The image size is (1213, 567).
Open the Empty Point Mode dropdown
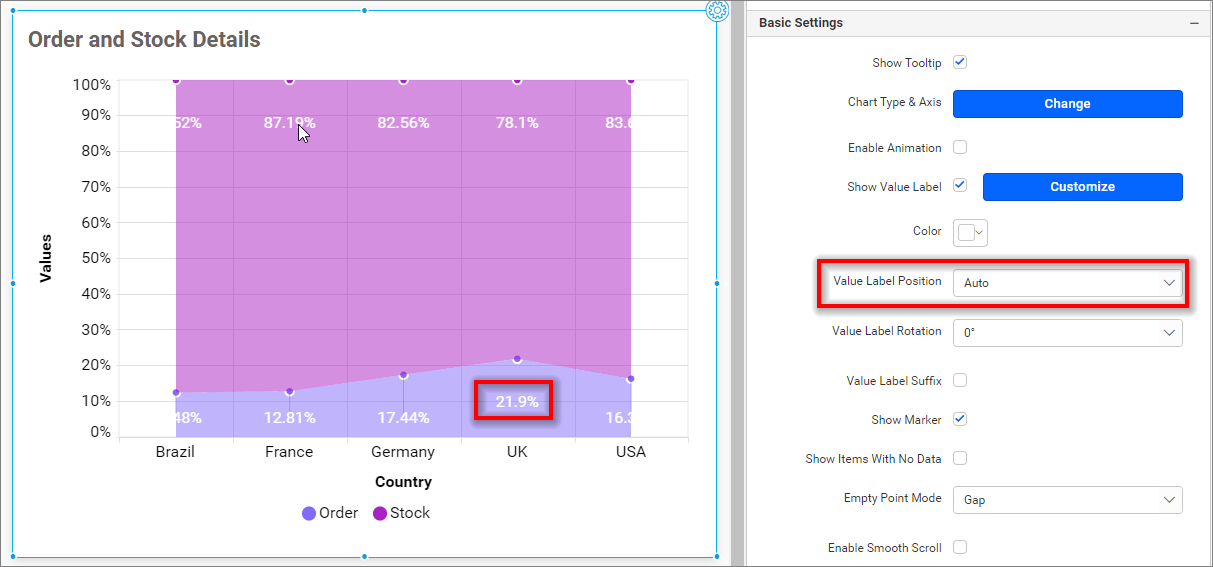pos(1067,500)
